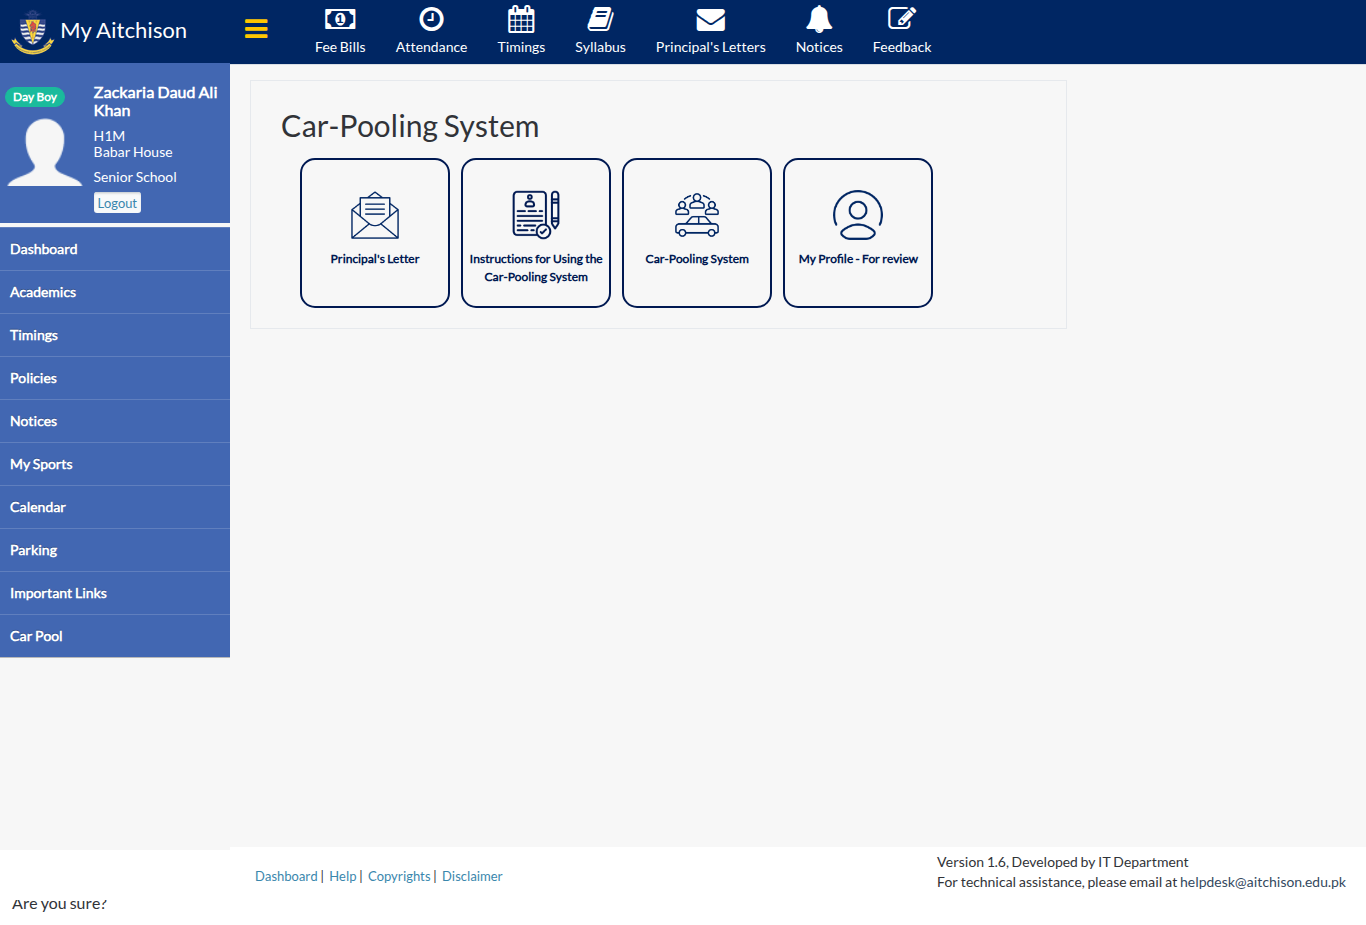The height and width of the screenshot is (925, 1366).
Task: Open Academics in the sidebar
Action: (115, 292)
